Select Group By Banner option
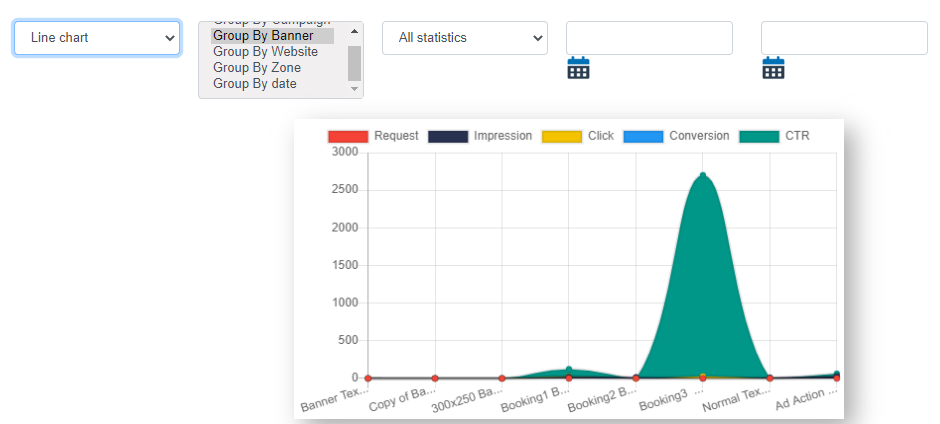This screenshot has height=424, width=940. (263, 36)
